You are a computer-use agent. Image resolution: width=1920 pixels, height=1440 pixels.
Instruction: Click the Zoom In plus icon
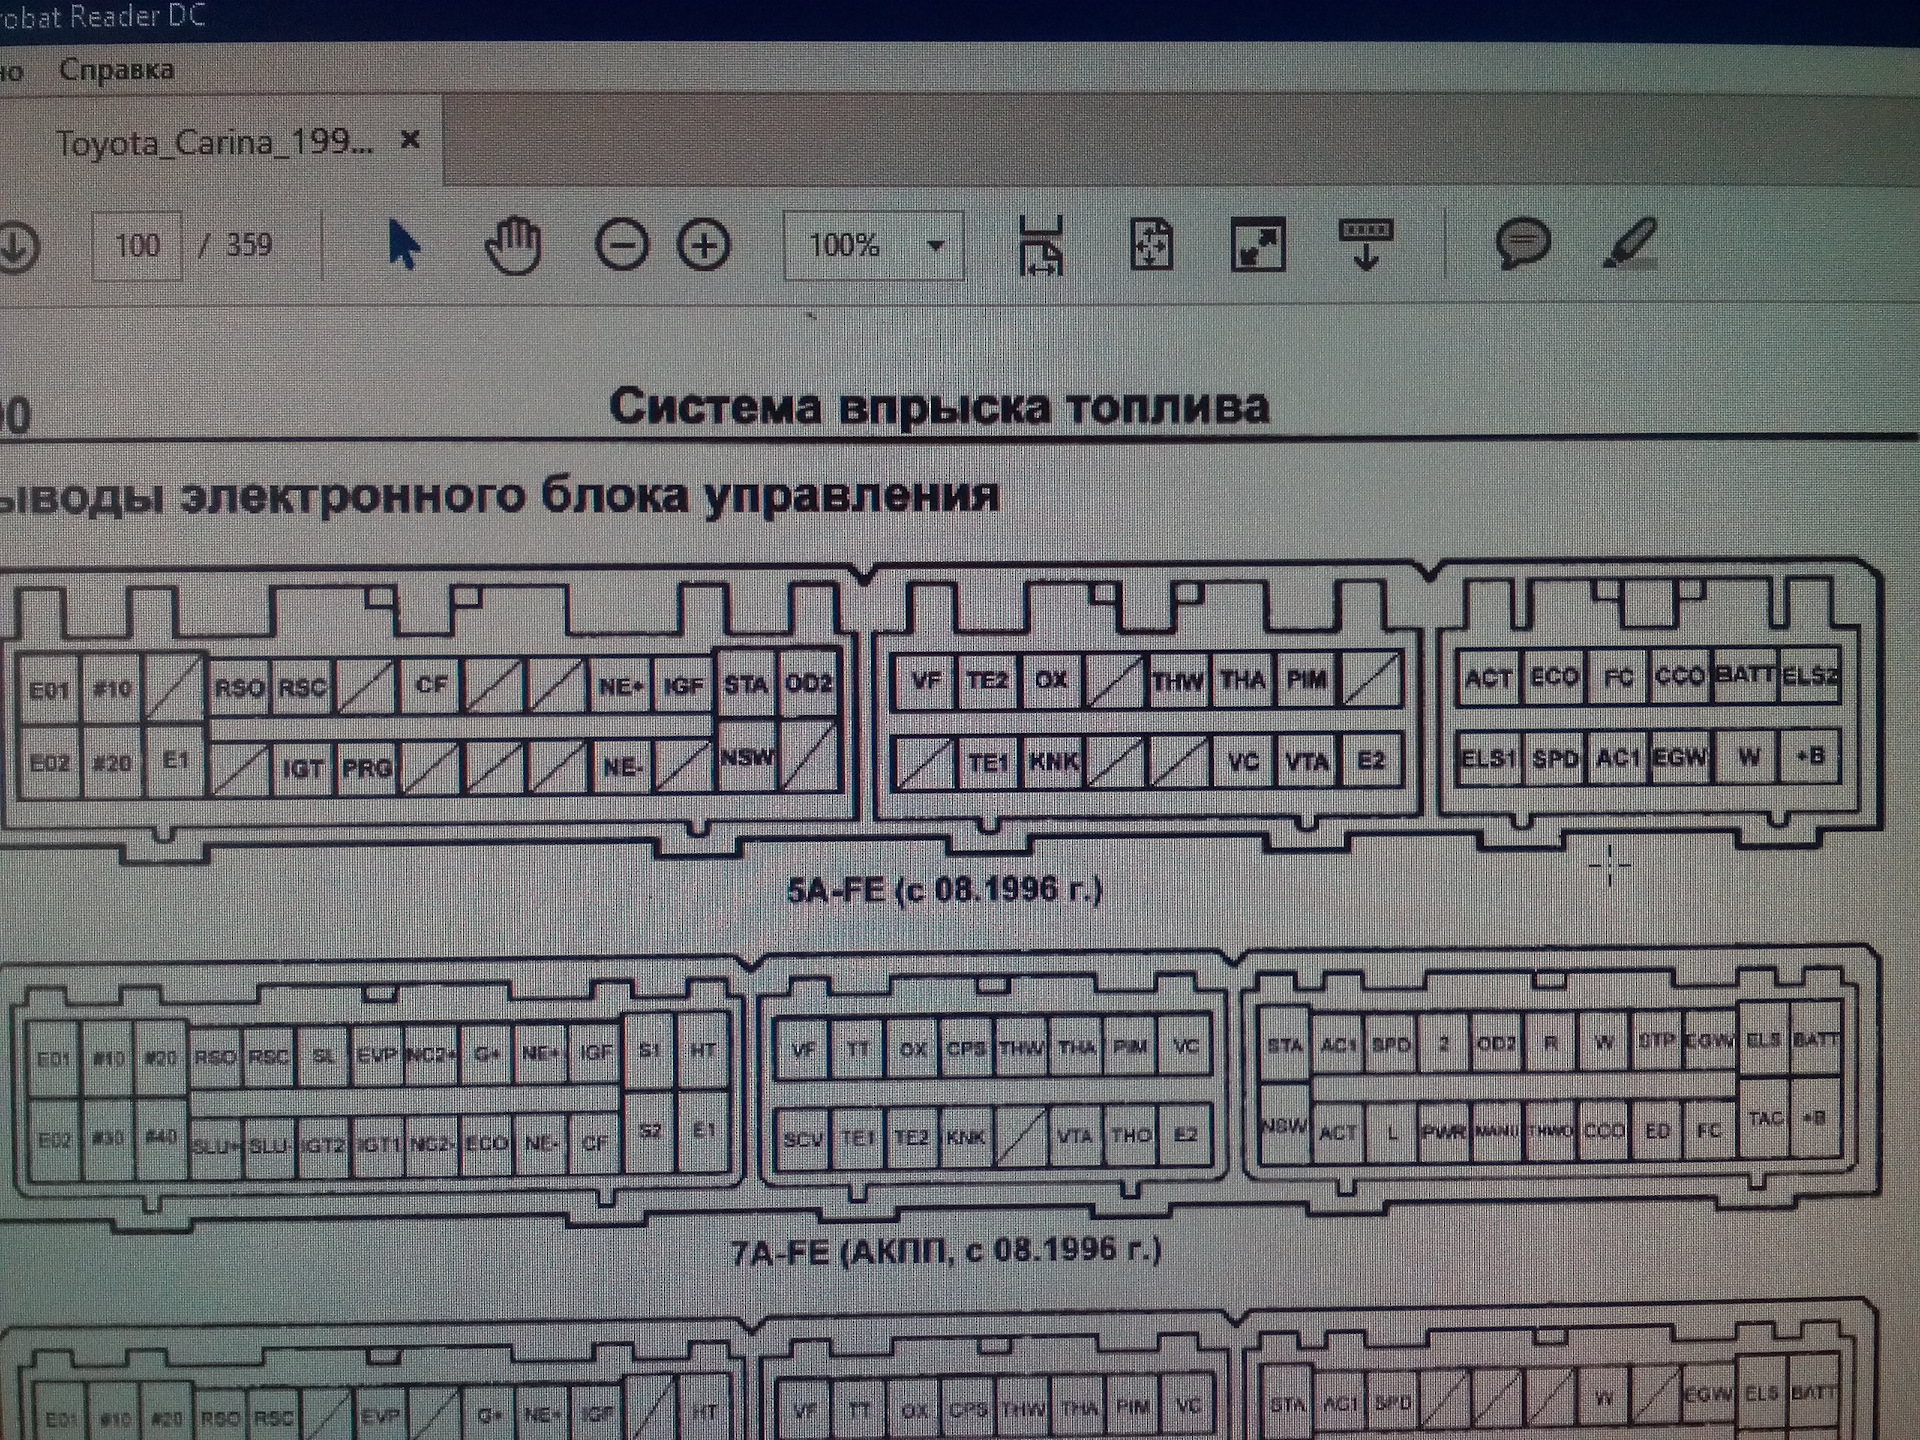point(705,245)
